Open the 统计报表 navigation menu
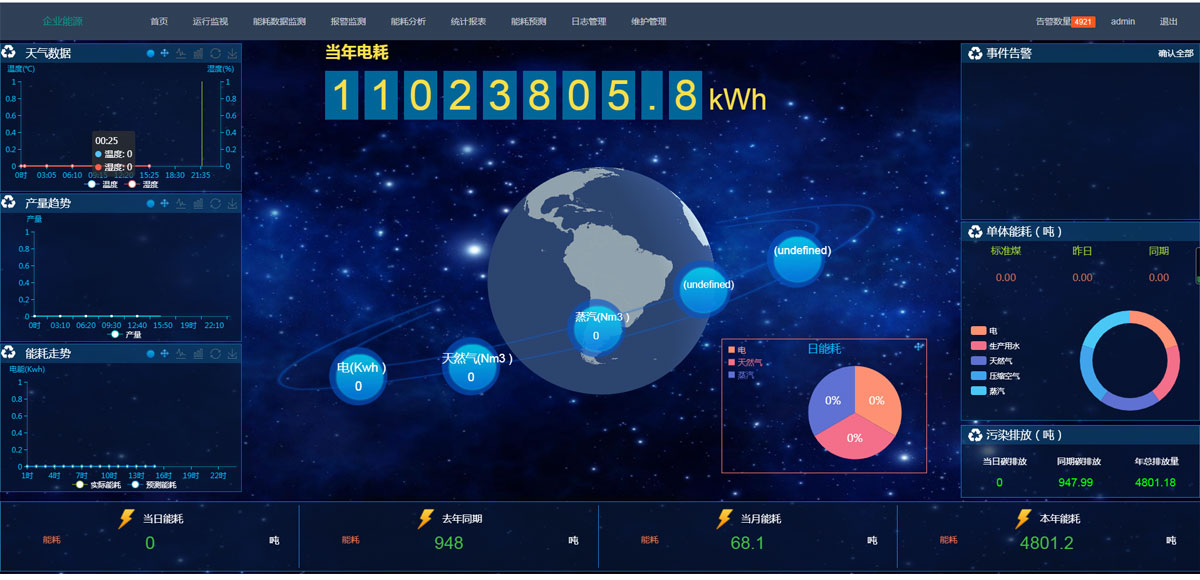The height and width of the screenshot is (580, 1200). pyautogui.click(x=468, y=21)
